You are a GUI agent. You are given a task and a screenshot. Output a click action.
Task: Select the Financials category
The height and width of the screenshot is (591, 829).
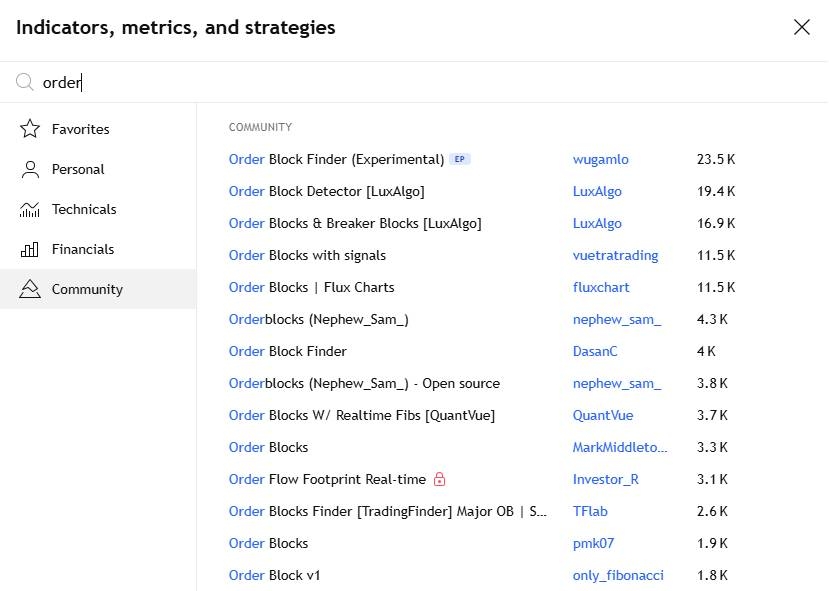[x=83, y=249]
